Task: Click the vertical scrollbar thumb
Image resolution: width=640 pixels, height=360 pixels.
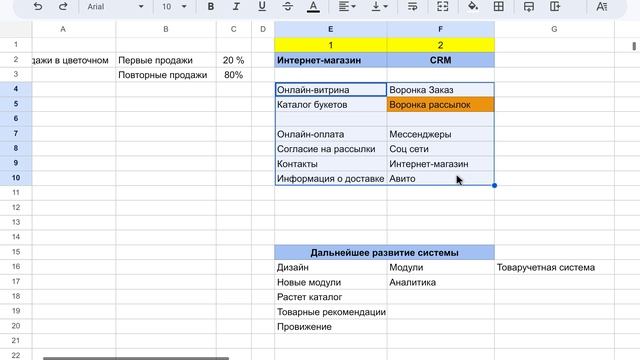Action: (634, 46)
